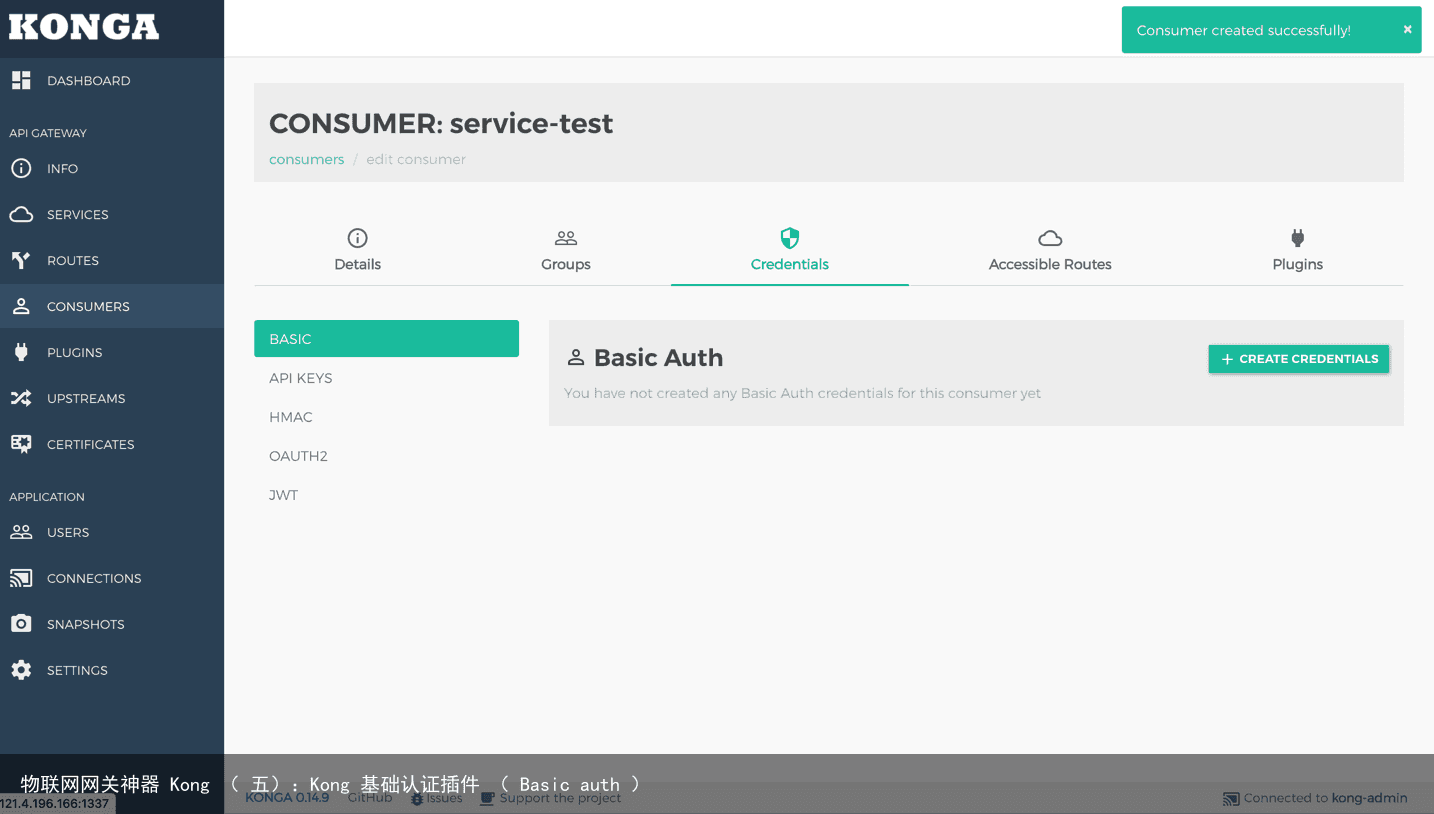Click the Routes fork icon

tap(21, 260)
